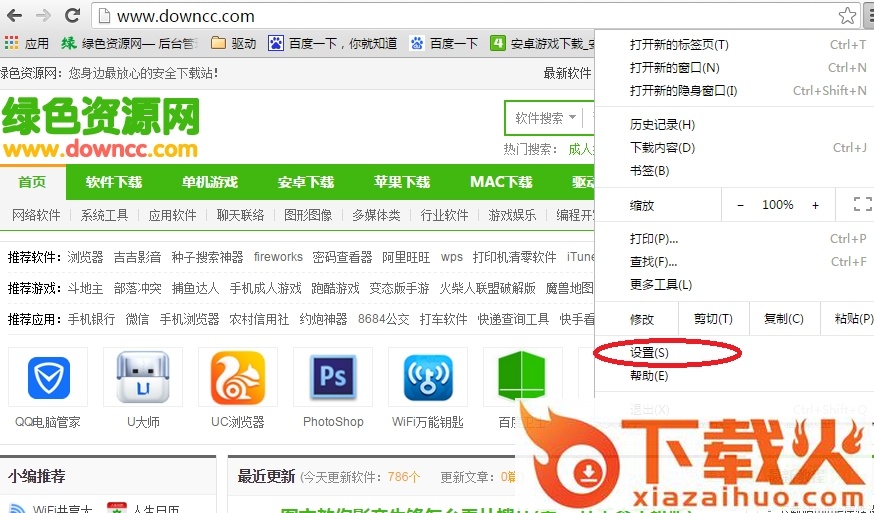Switch to the MAC下载 navigation tab
Viewport: 874px width, 513px height.
[x=501, y=182]
